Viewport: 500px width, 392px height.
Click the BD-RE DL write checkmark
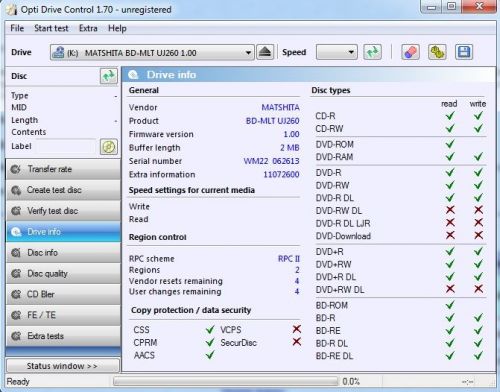pyautogui.click(x=478, y=355)
